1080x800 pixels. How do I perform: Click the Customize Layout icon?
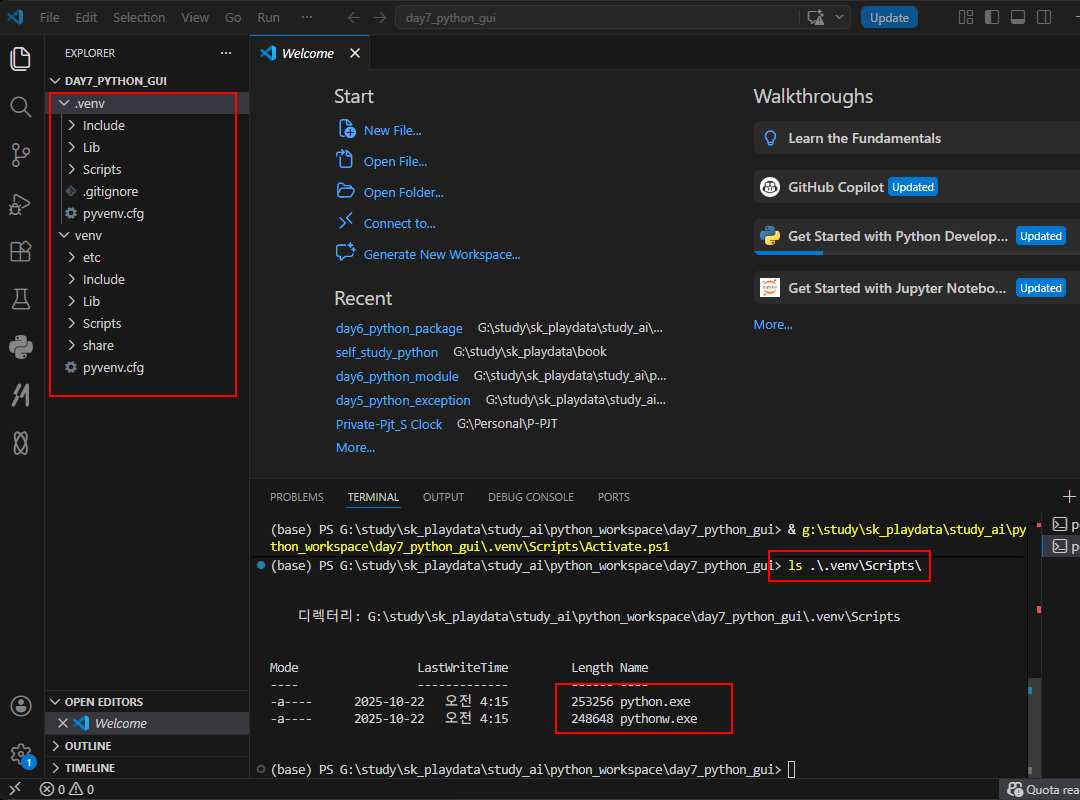(966, 17)
